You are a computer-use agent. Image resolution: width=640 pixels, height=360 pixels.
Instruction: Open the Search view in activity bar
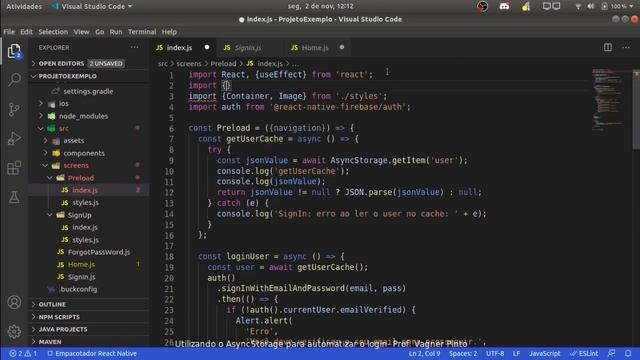click(x=14, y=80)
